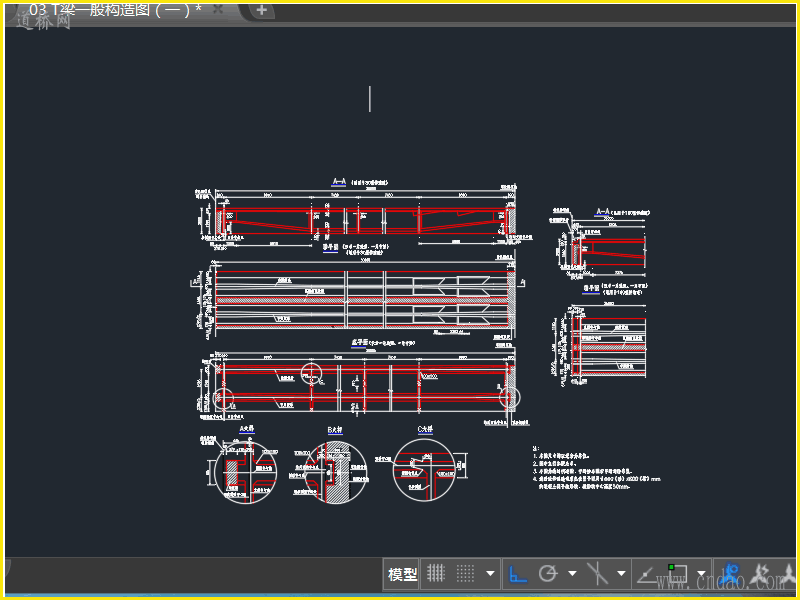Click the A大样 detail circle drawing
800x600 pixels.
click(244, 471)
